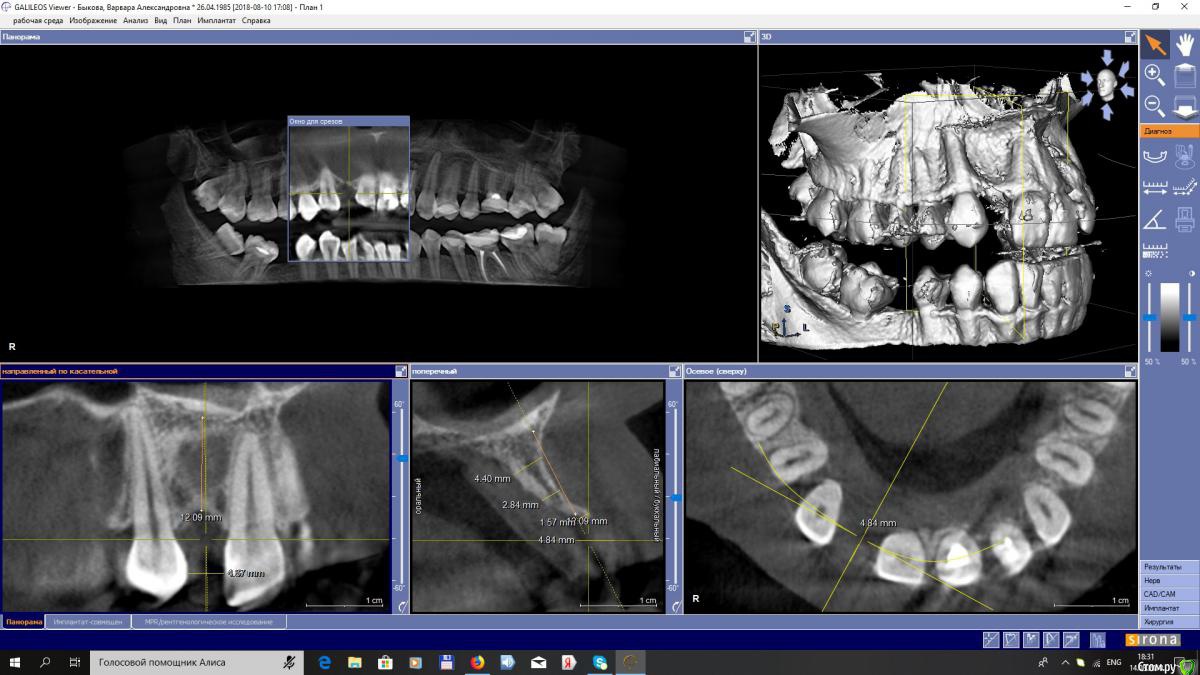Switch to the MPR/рентгенологическое исследование tab
This screenshot has width=1200, height=675.
[x=208, y=622]
